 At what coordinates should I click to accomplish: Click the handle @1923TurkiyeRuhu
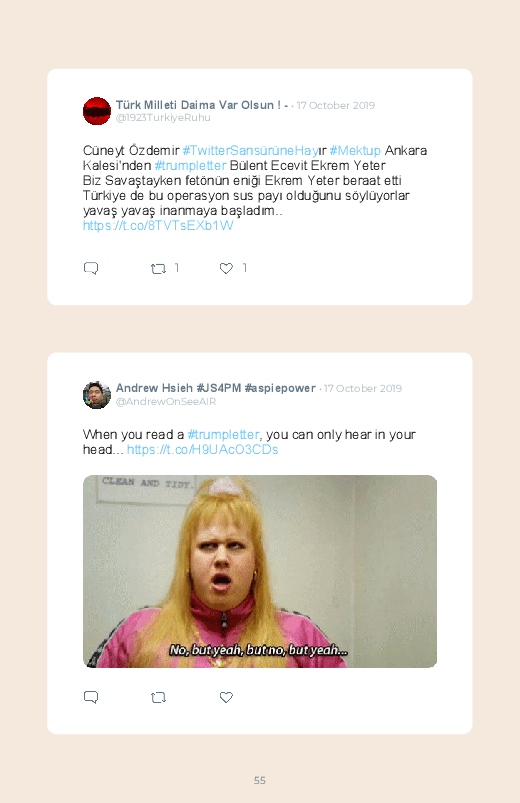tap(163, 117)
